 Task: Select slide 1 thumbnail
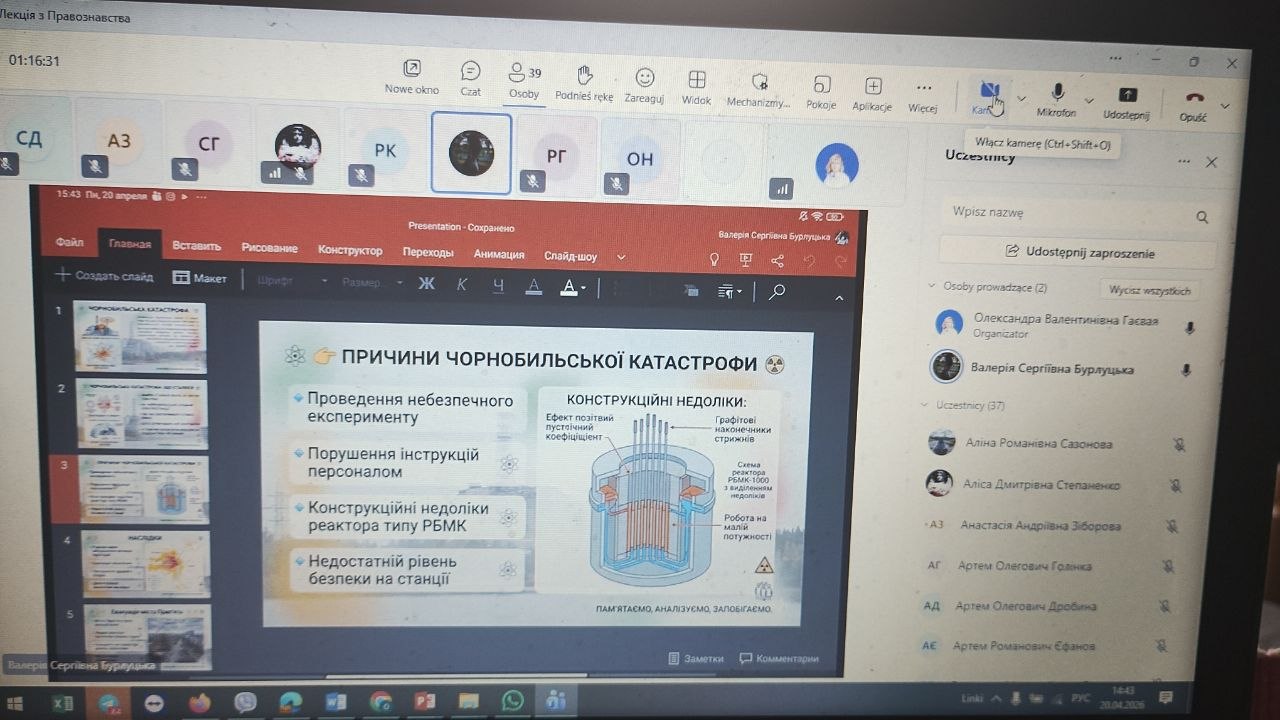140,336
